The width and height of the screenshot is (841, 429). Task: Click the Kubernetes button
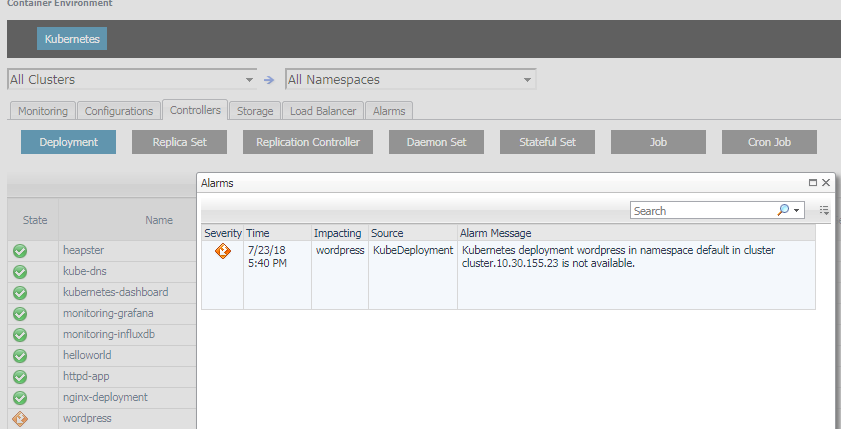point(72,39)
